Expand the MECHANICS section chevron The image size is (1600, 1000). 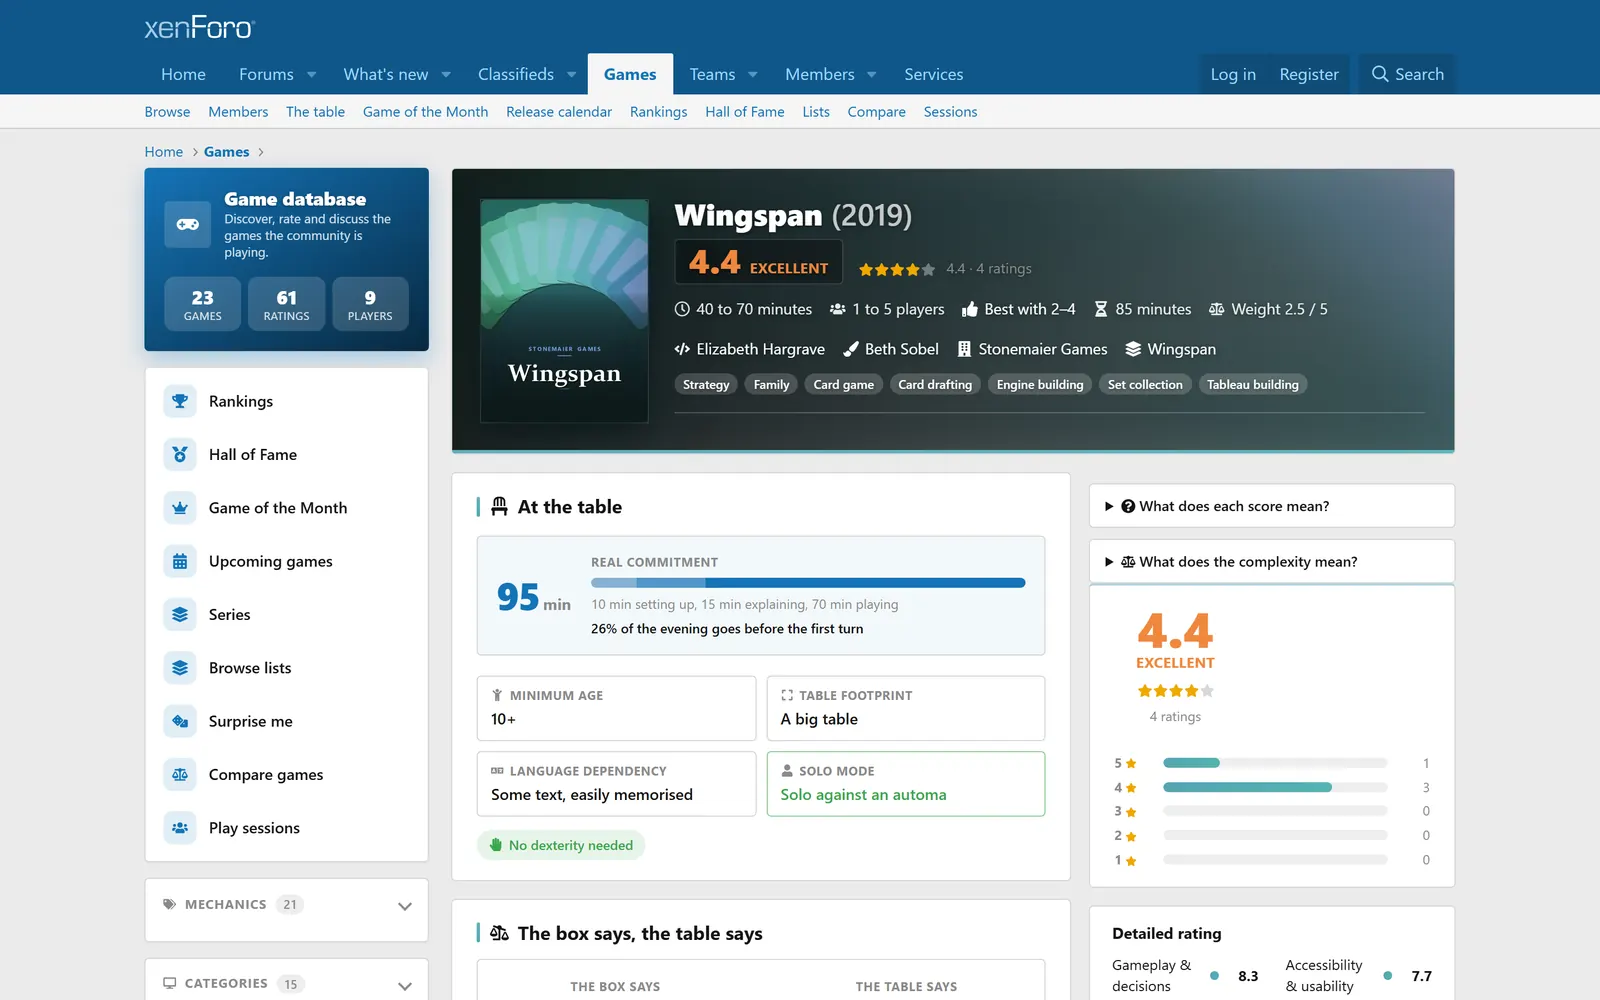405,906
